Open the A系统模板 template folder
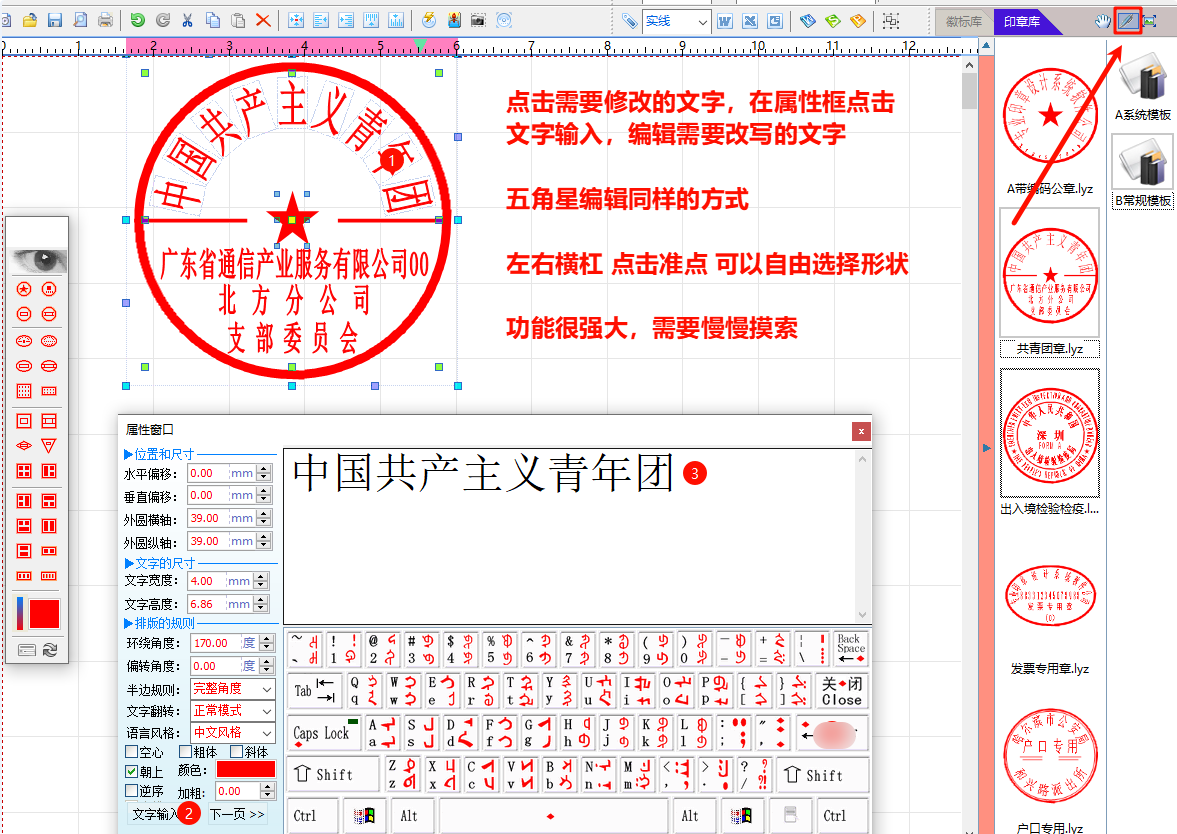The image size is (1177, 834). [x=1142, y=85]
